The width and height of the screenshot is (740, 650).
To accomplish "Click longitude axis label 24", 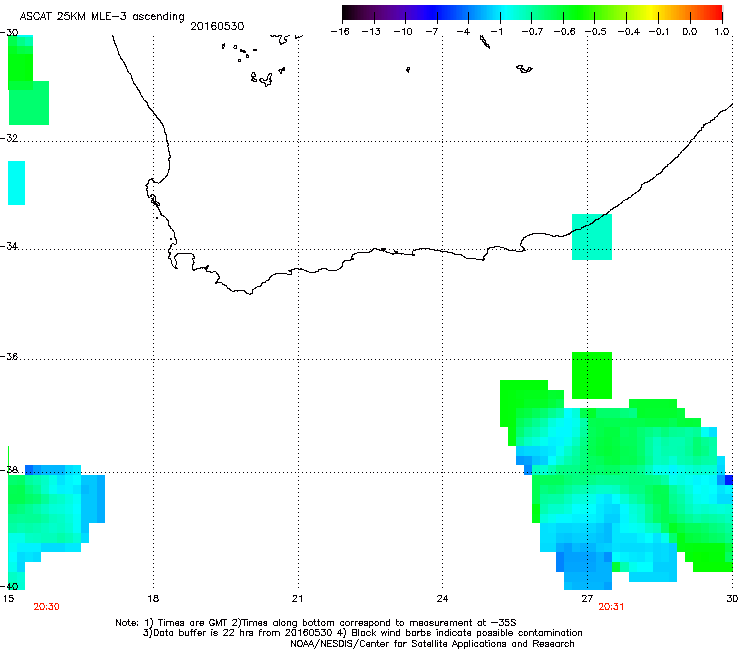I will (x=442, y=599).
